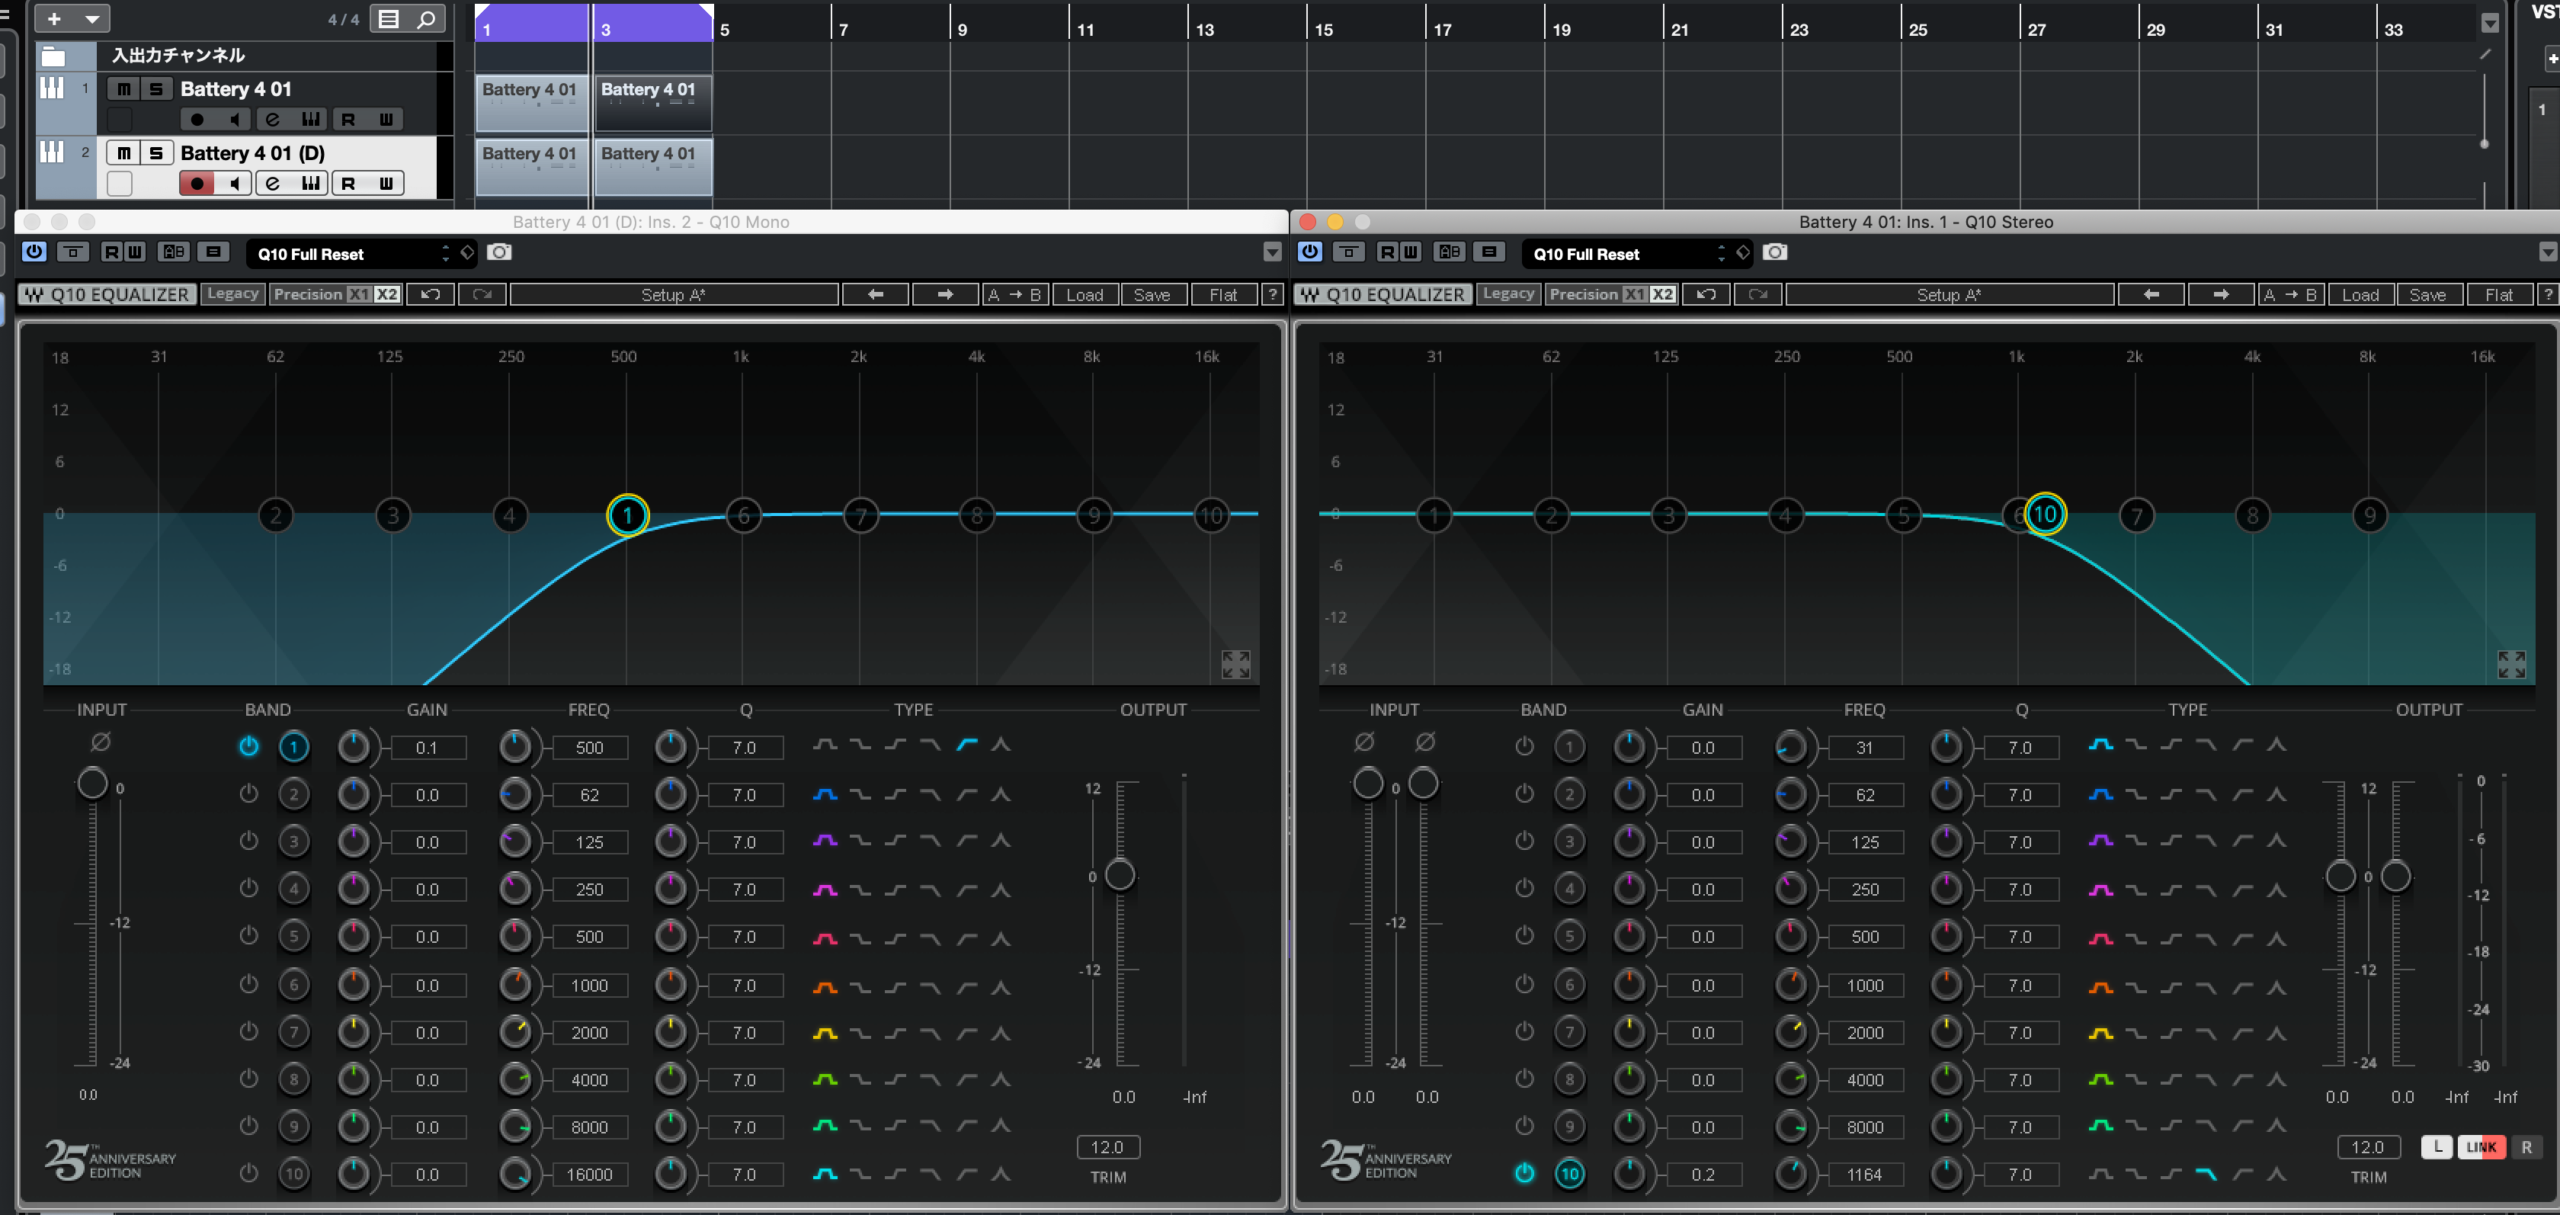Click next preset arrow in Q10 Mono
The image size is (2560, 1215).
pos(944,294)
